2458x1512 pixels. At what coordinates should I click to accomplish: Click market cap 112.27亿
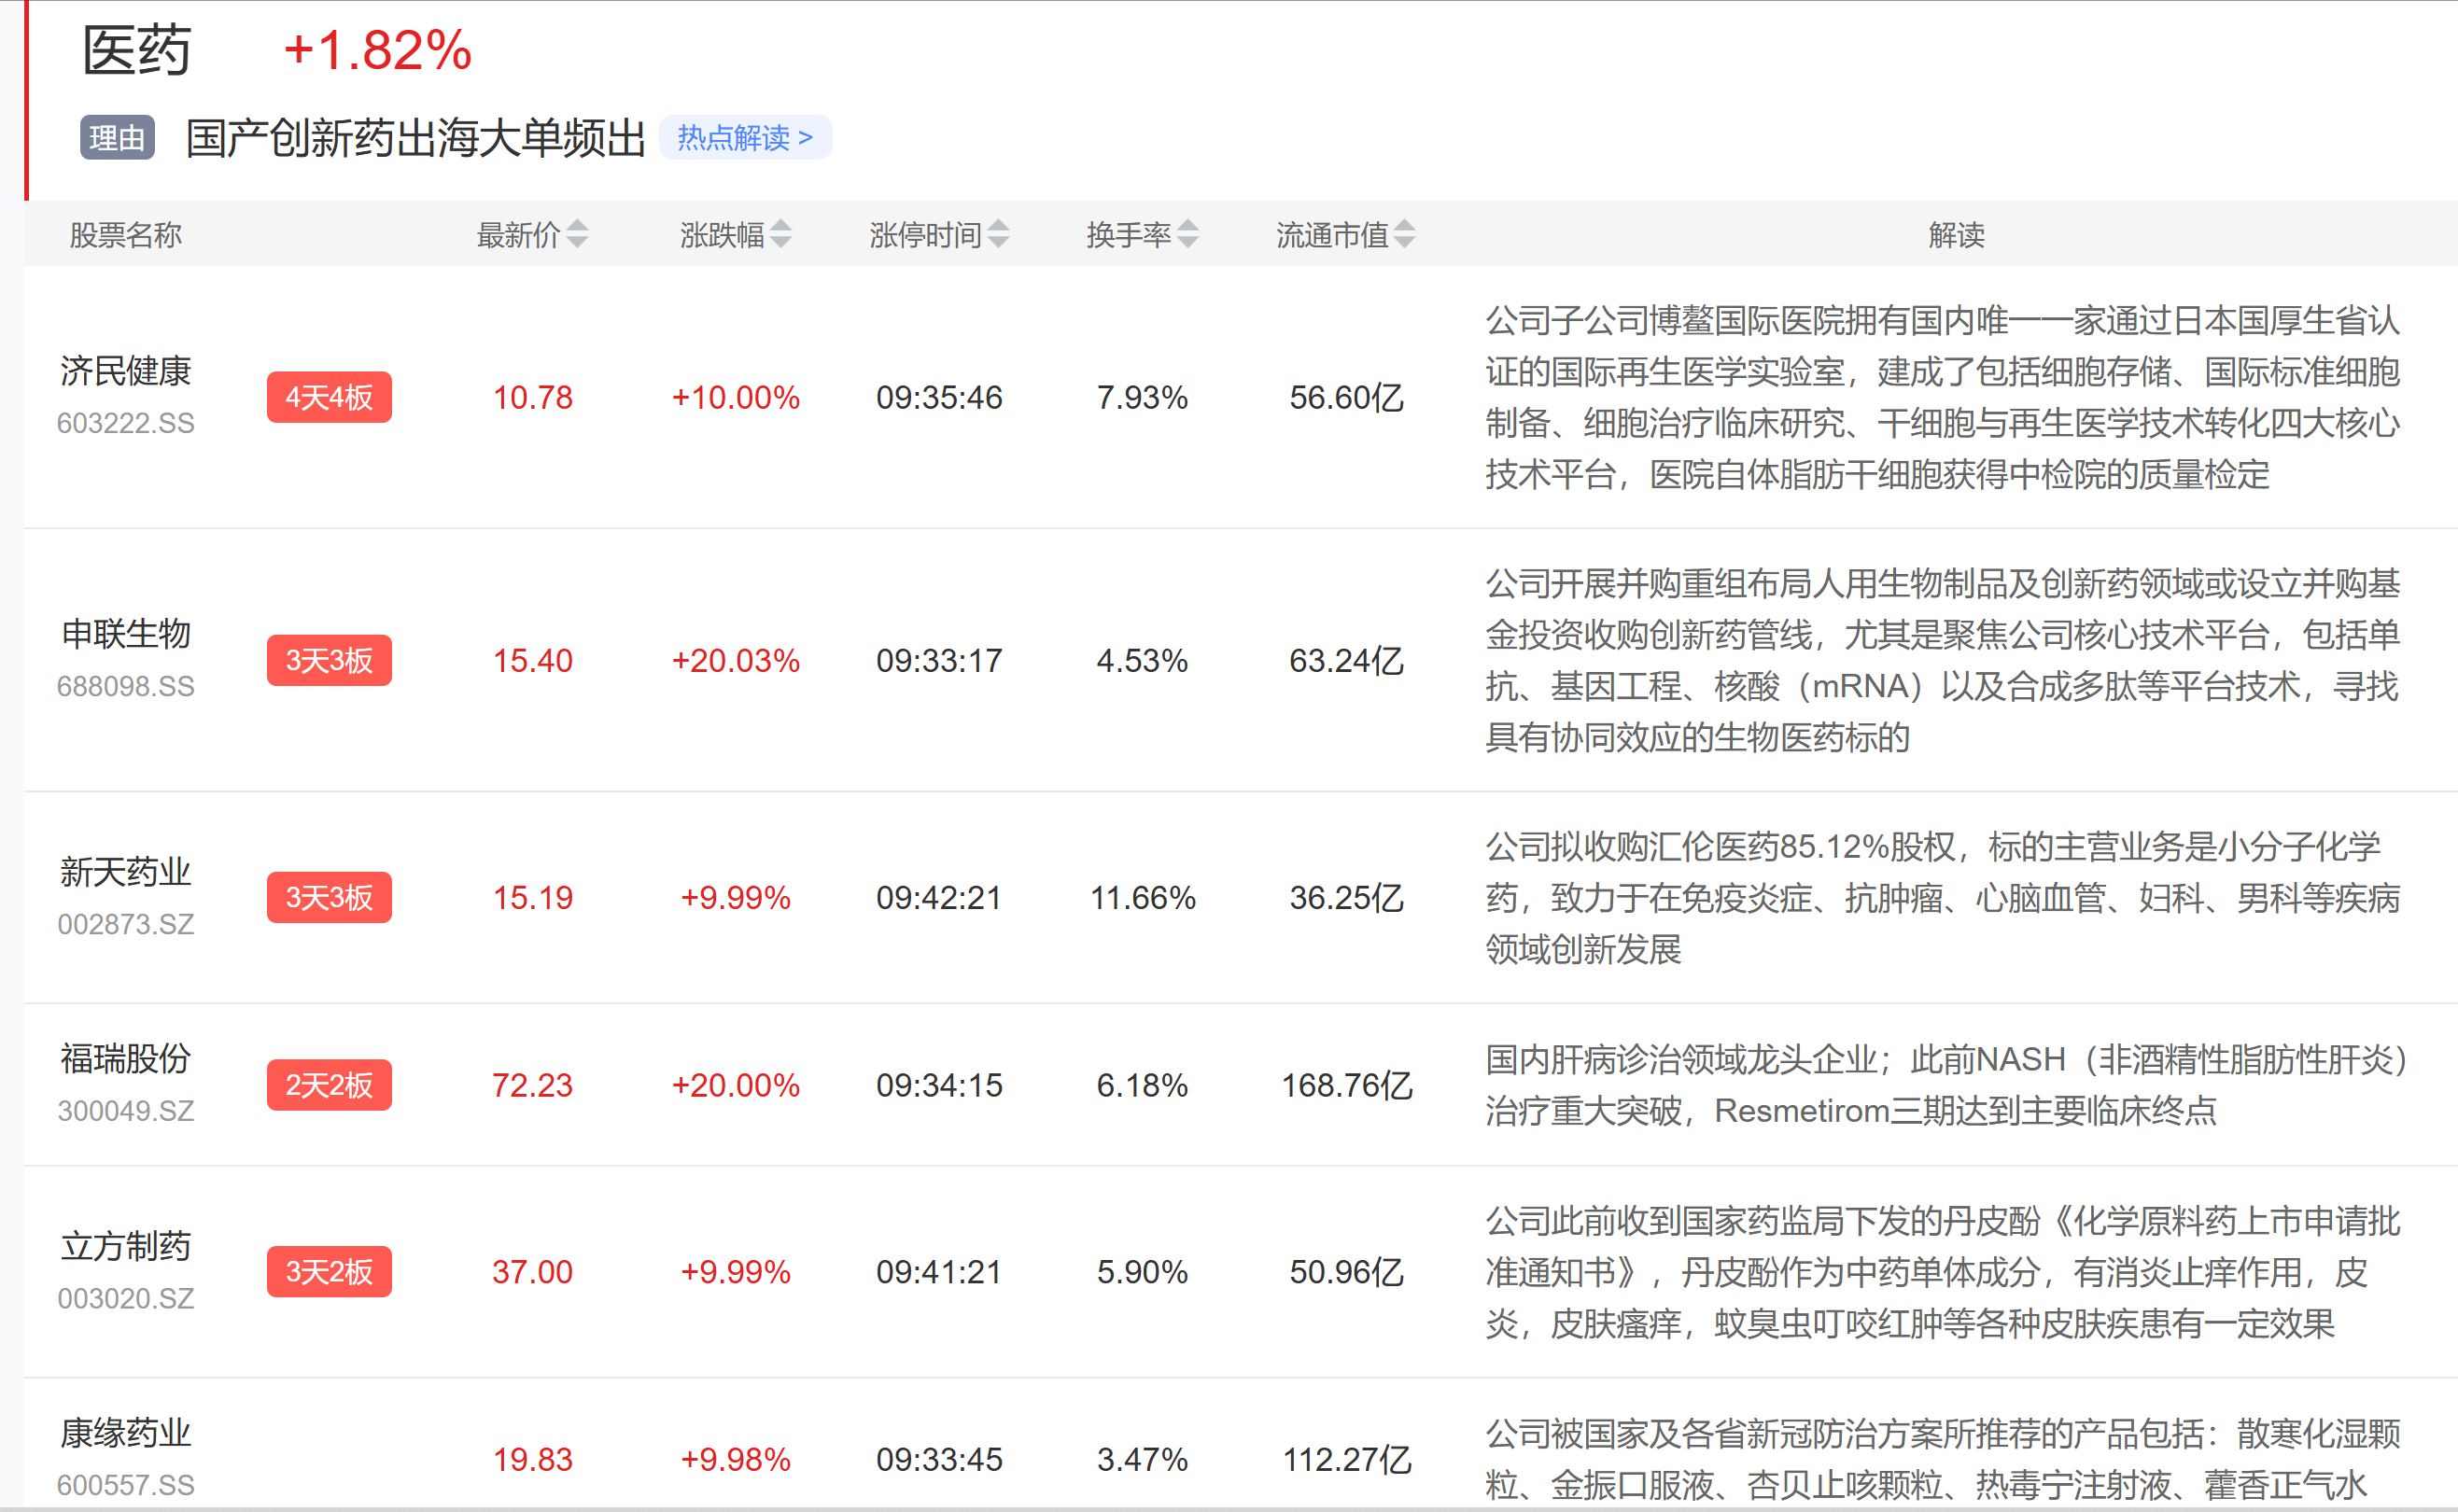[1346, 1459]
